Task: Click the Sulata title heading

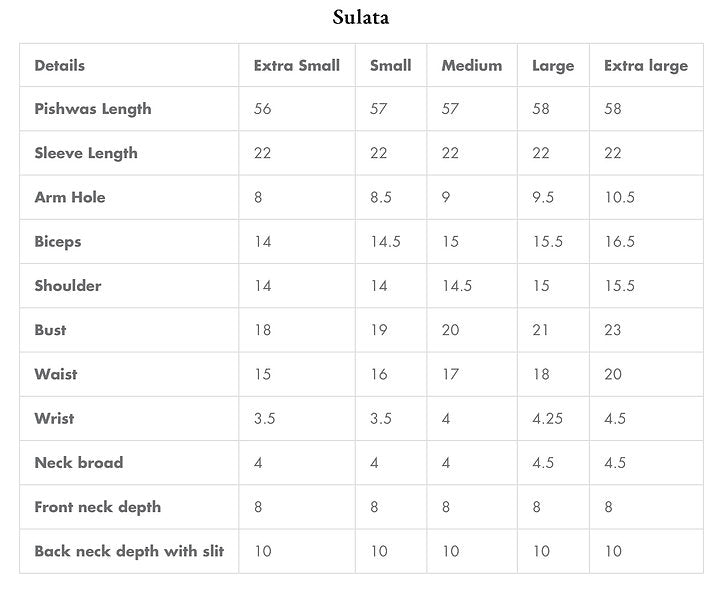Action: click(x=361, y=18)
